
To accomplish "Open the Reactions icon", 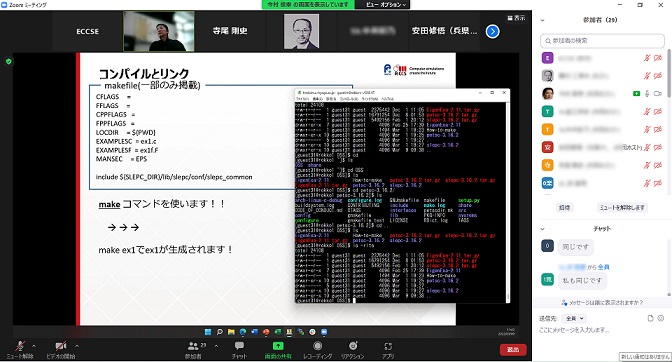I will coord(353,346).
